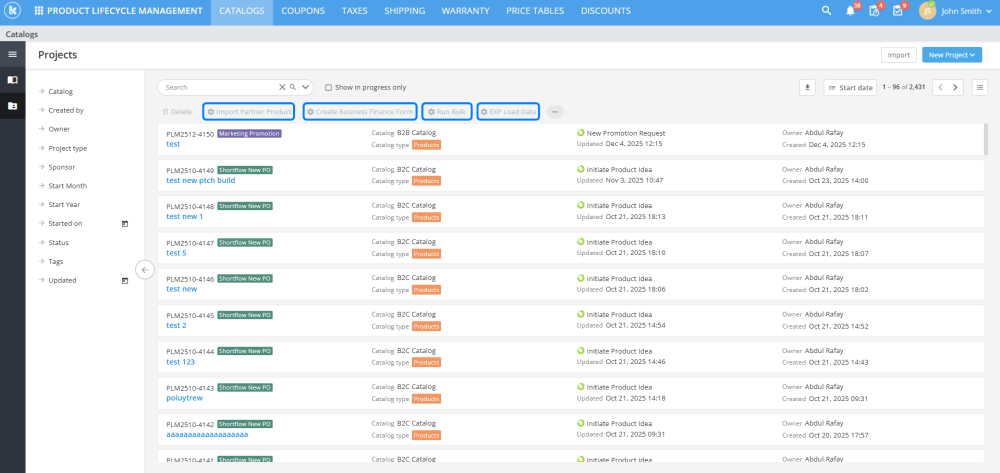
Task: Open project test new ptch build
Action: pyautogui.click(x=200, y=180)
